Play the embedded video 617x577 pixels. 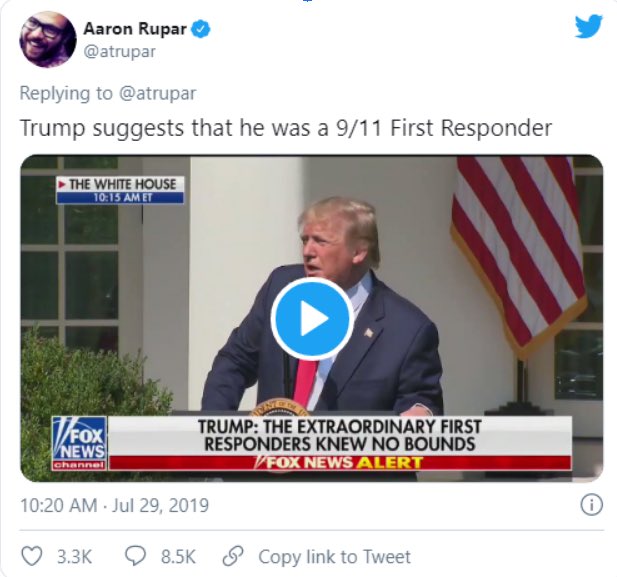pyautogui.click(x=312, y=318)
